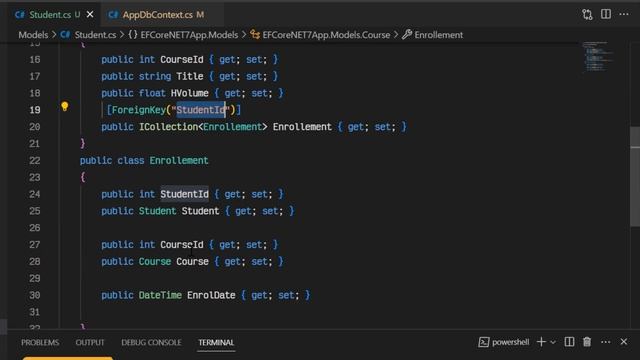The image size is (640, 360).
Task: Click the EnrolDate property name
Action: pos(211,296)
